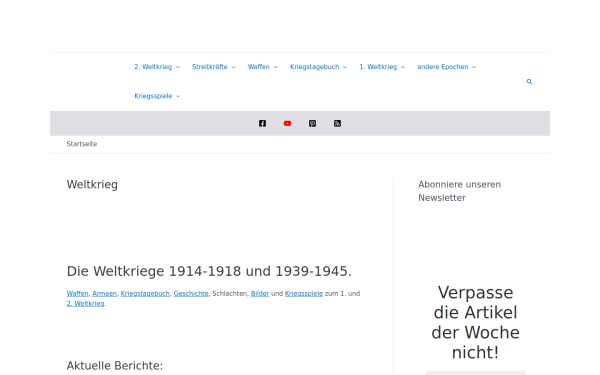
Task: Select the Die Weltkriege 1914-1918 heading
Action: click(x=209, y=271)
